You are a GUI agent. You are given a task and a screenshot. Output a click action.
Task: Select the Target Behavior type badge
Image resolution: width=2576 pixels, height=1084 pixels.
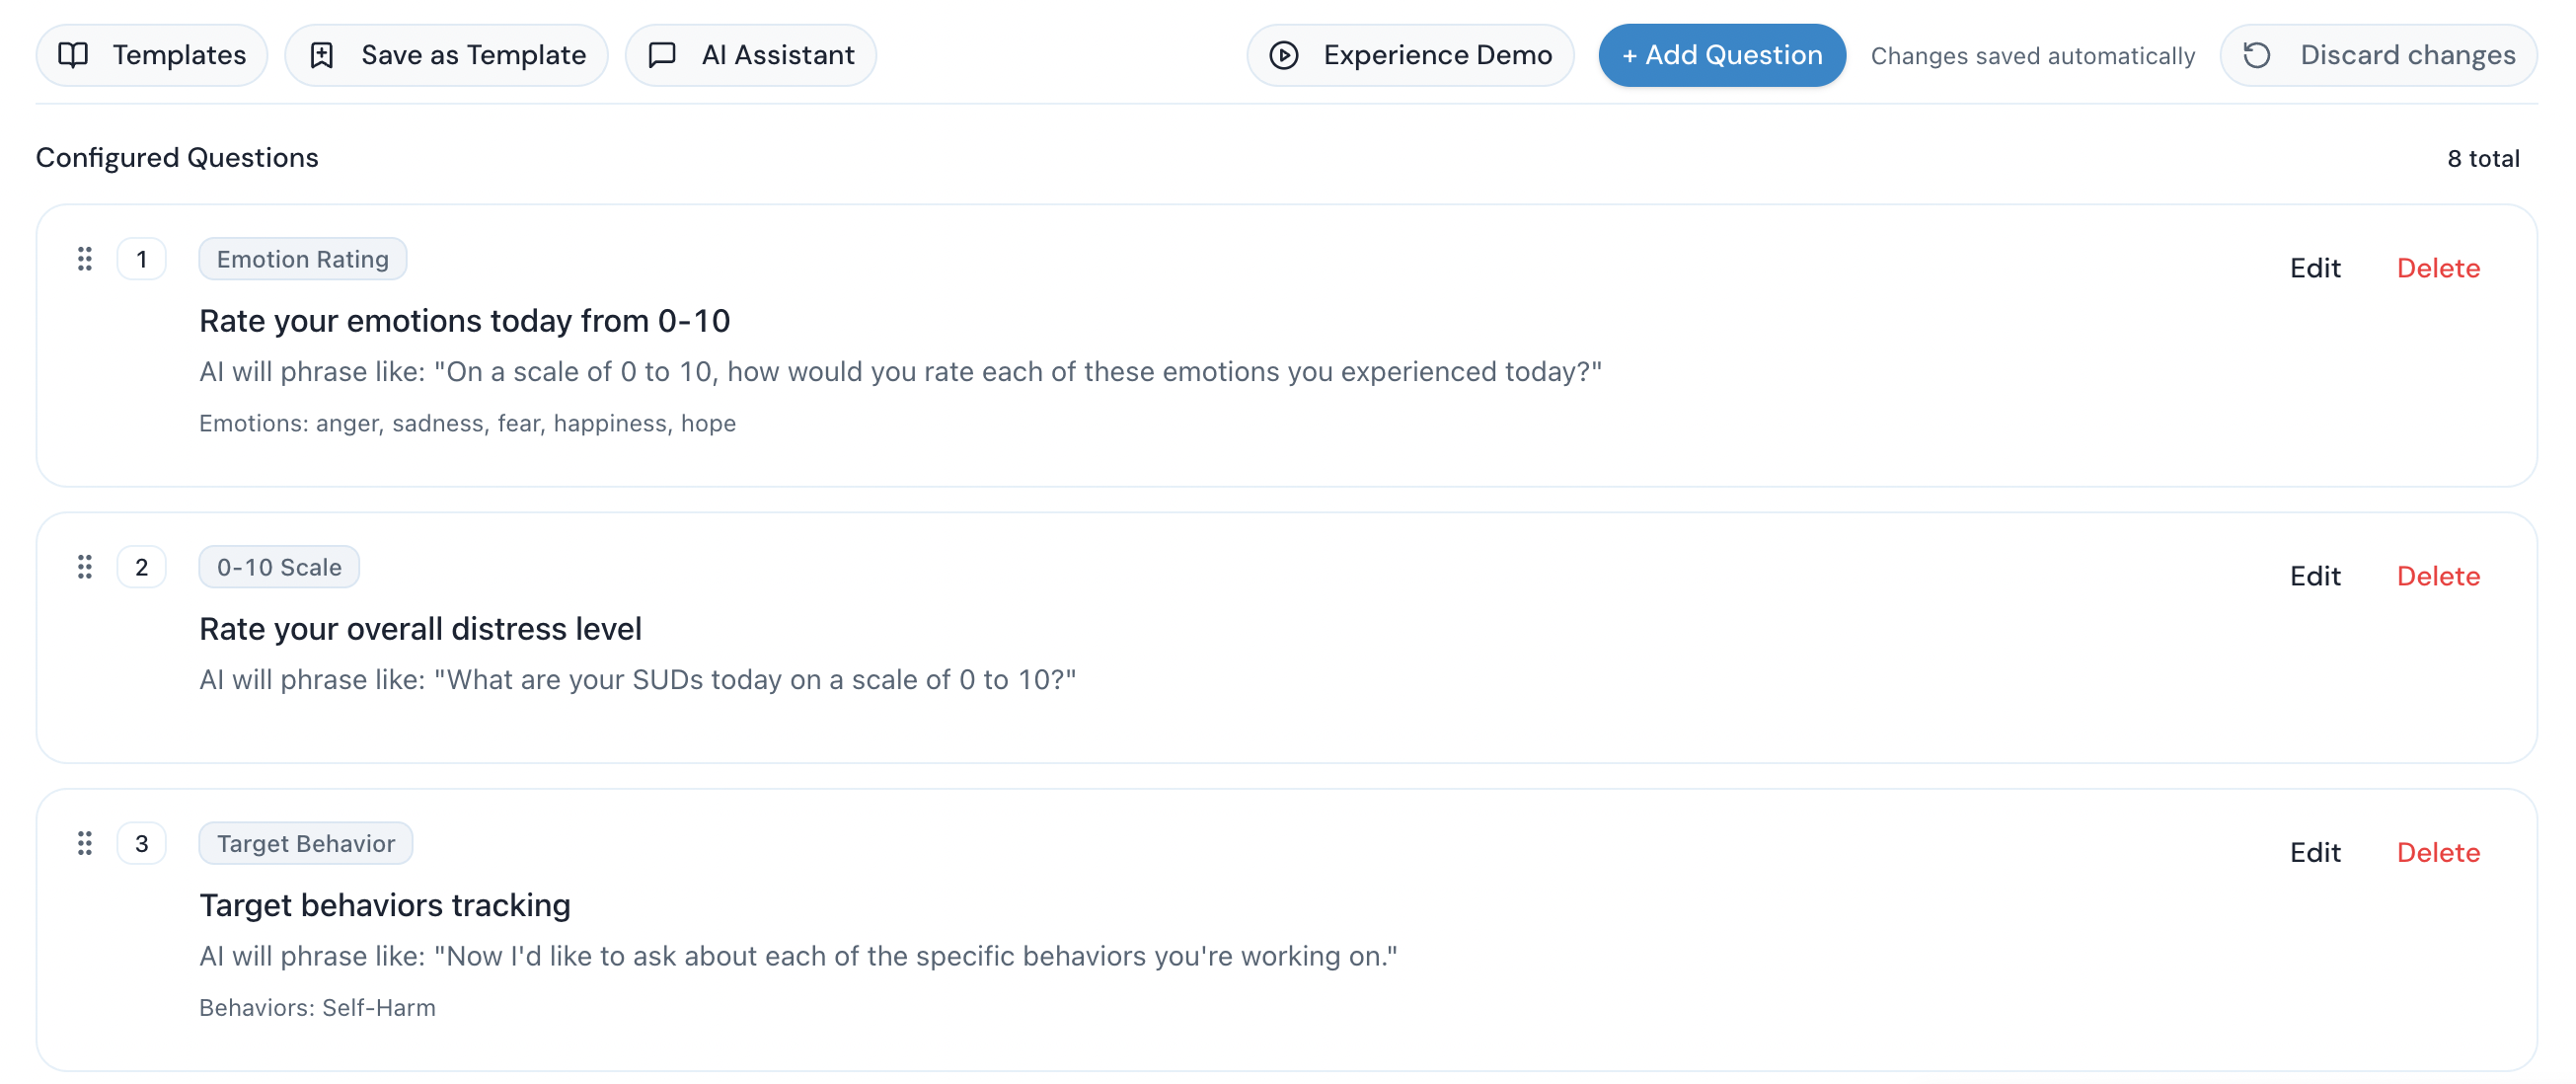click(306, 843)
